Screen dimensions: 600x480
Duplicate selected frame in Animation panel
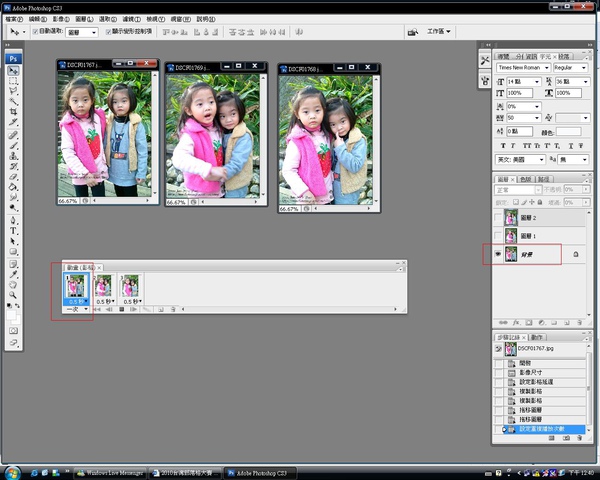161,309
